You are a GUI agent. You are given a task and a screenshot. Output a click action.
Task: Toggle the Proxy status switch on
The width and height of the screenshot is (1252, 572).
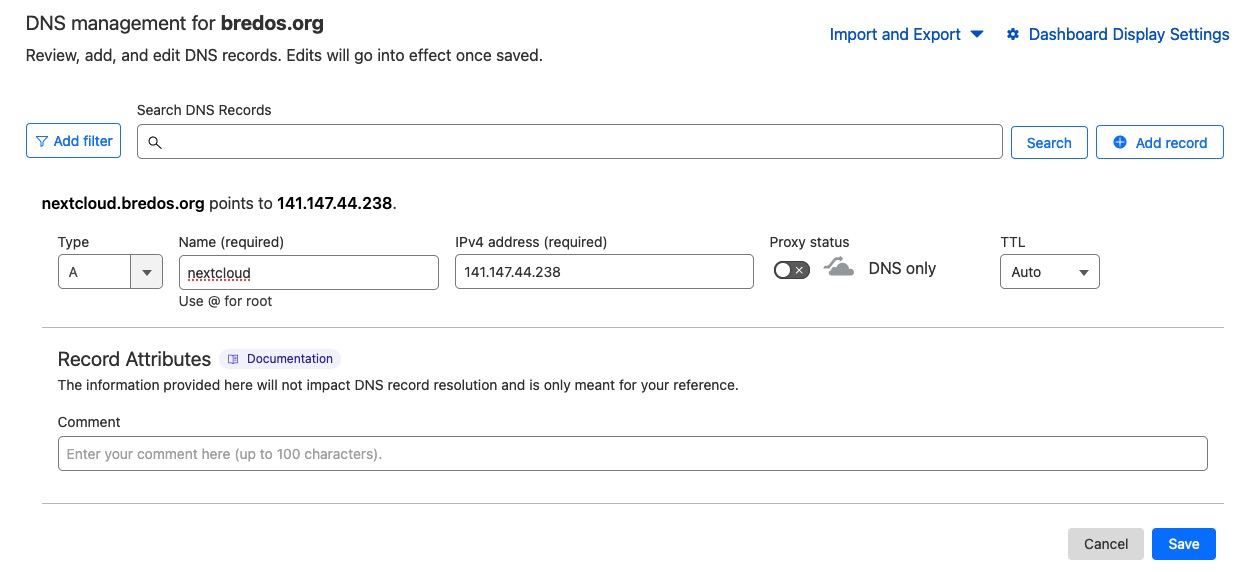792,270
